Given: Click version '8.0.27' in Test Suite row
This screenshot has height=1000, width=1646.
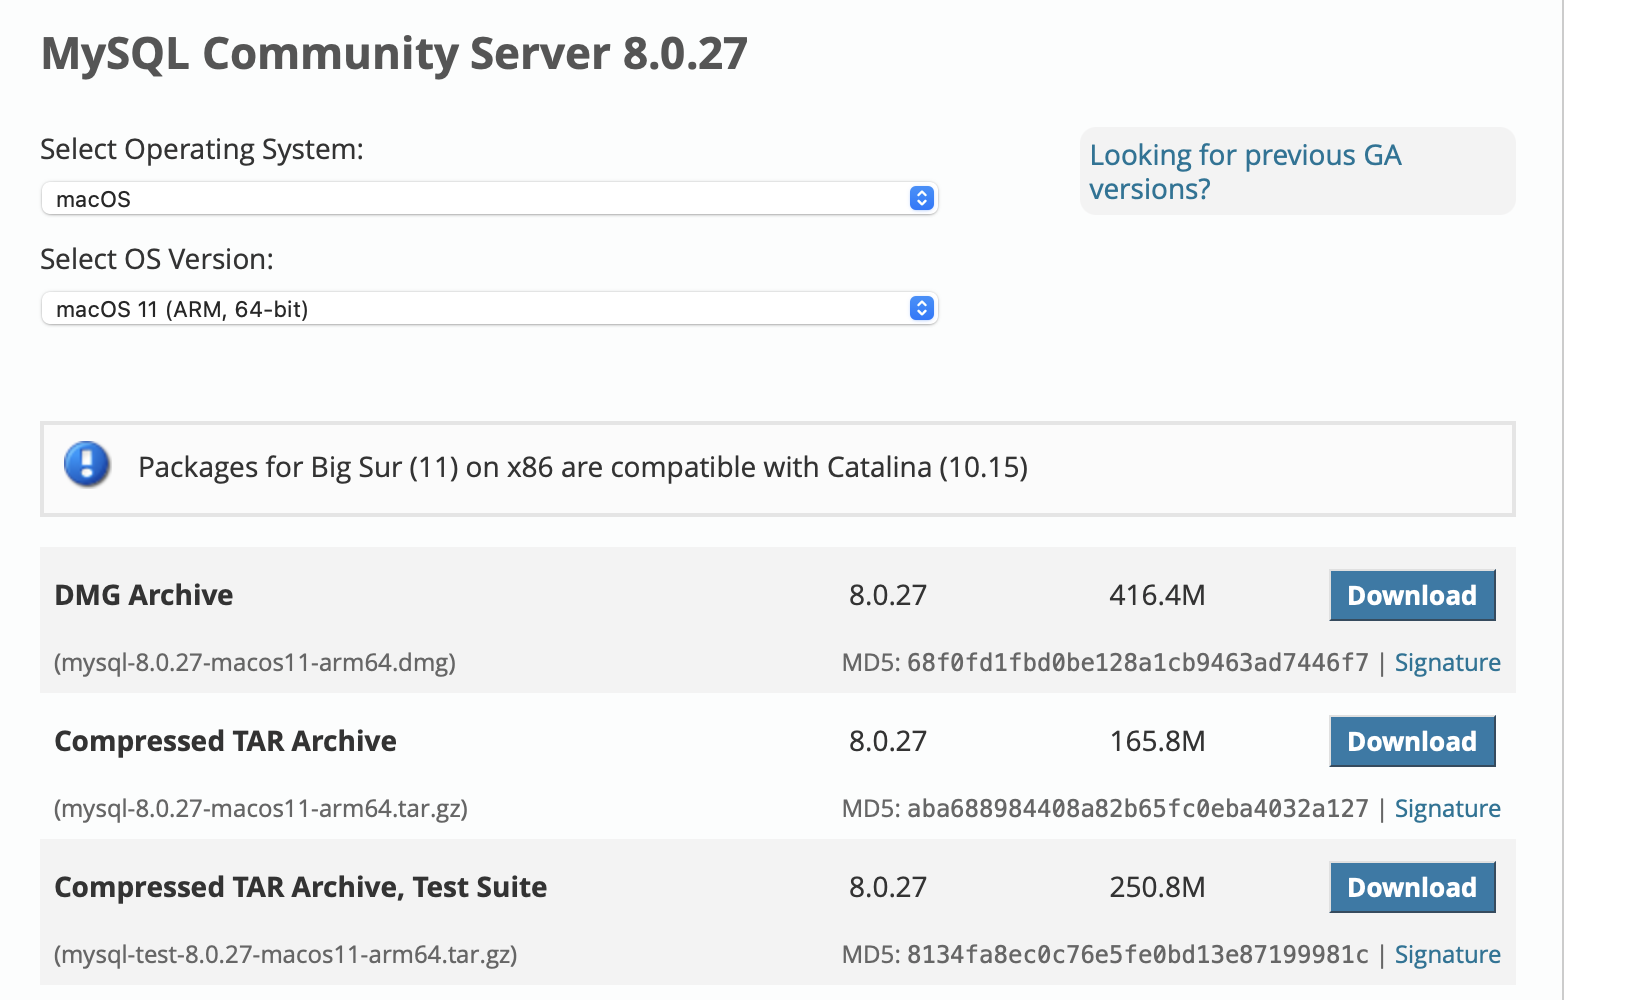Looking at the screenshot, I should coord(888,887).
